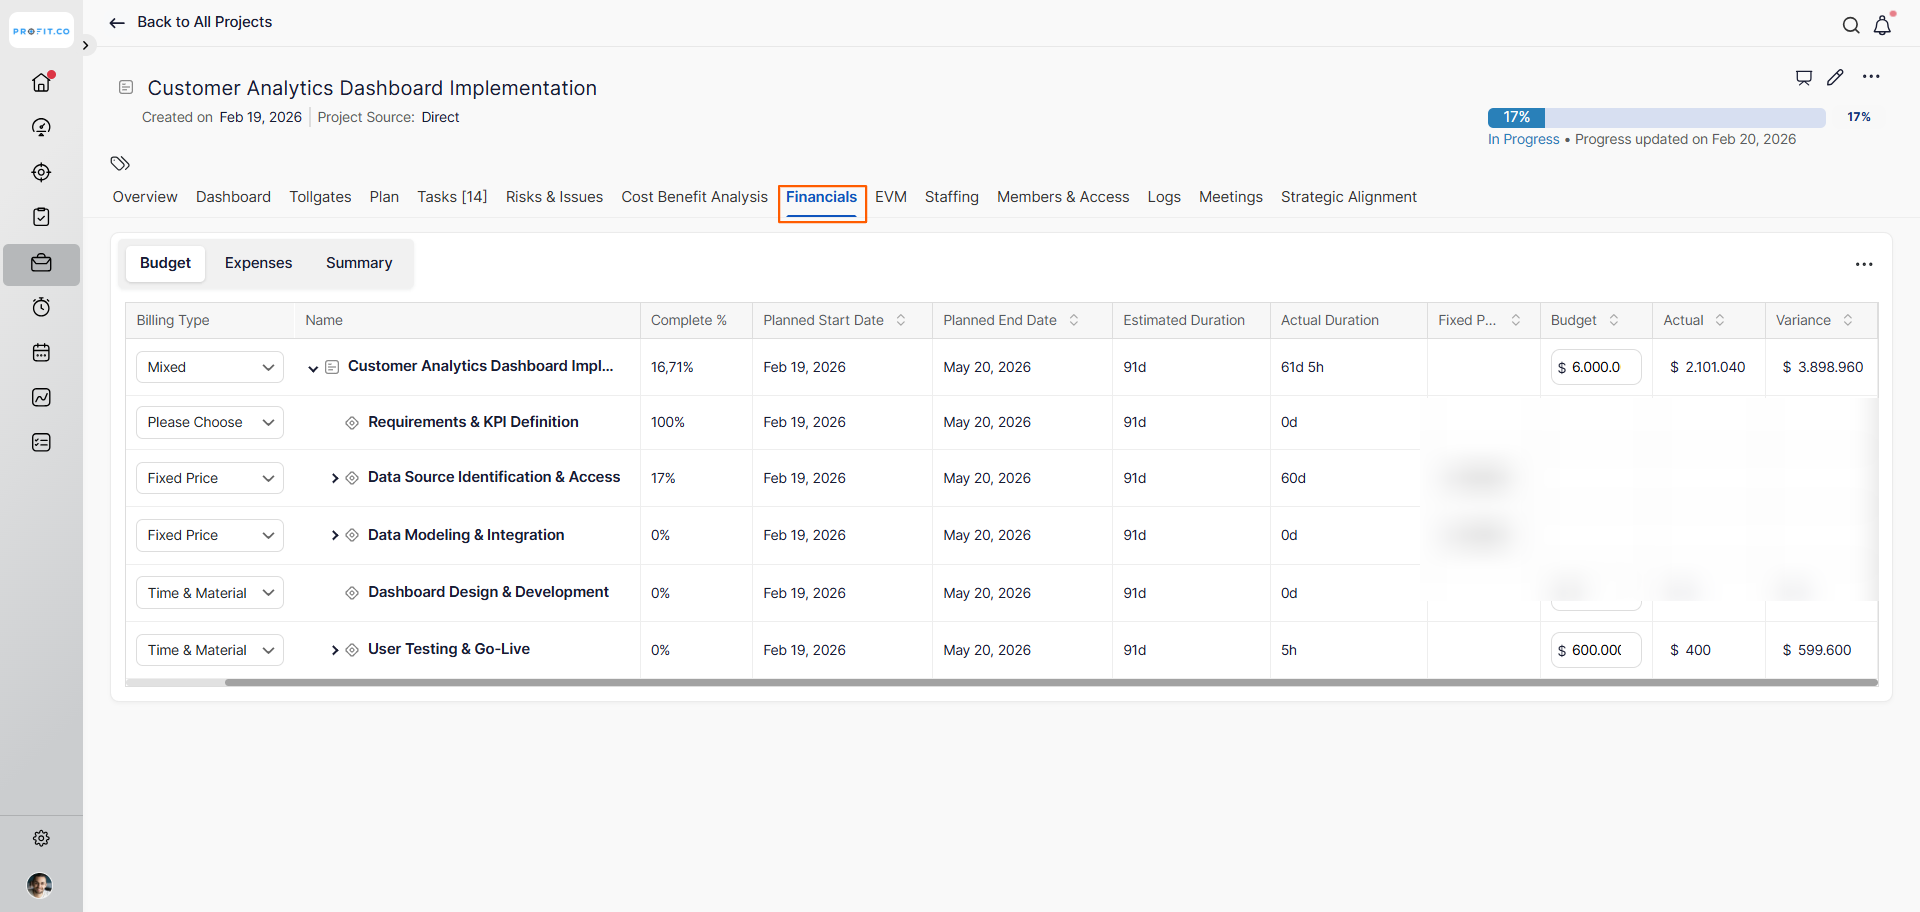This screenshot has height=912, width=1920.
Task: Open the home icon in sidebar
Action: (41, 82)
